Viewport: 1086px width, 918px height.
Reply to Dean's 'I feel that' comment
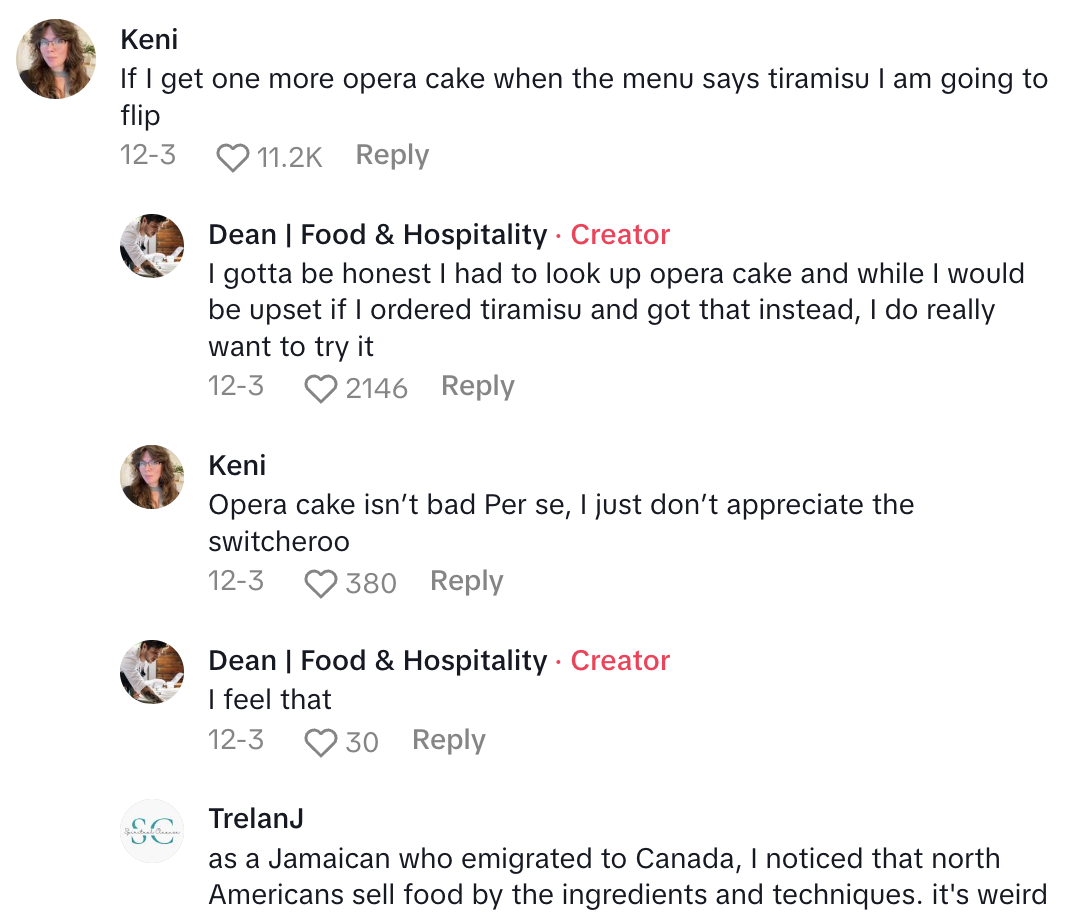click(x=448, y=740)
